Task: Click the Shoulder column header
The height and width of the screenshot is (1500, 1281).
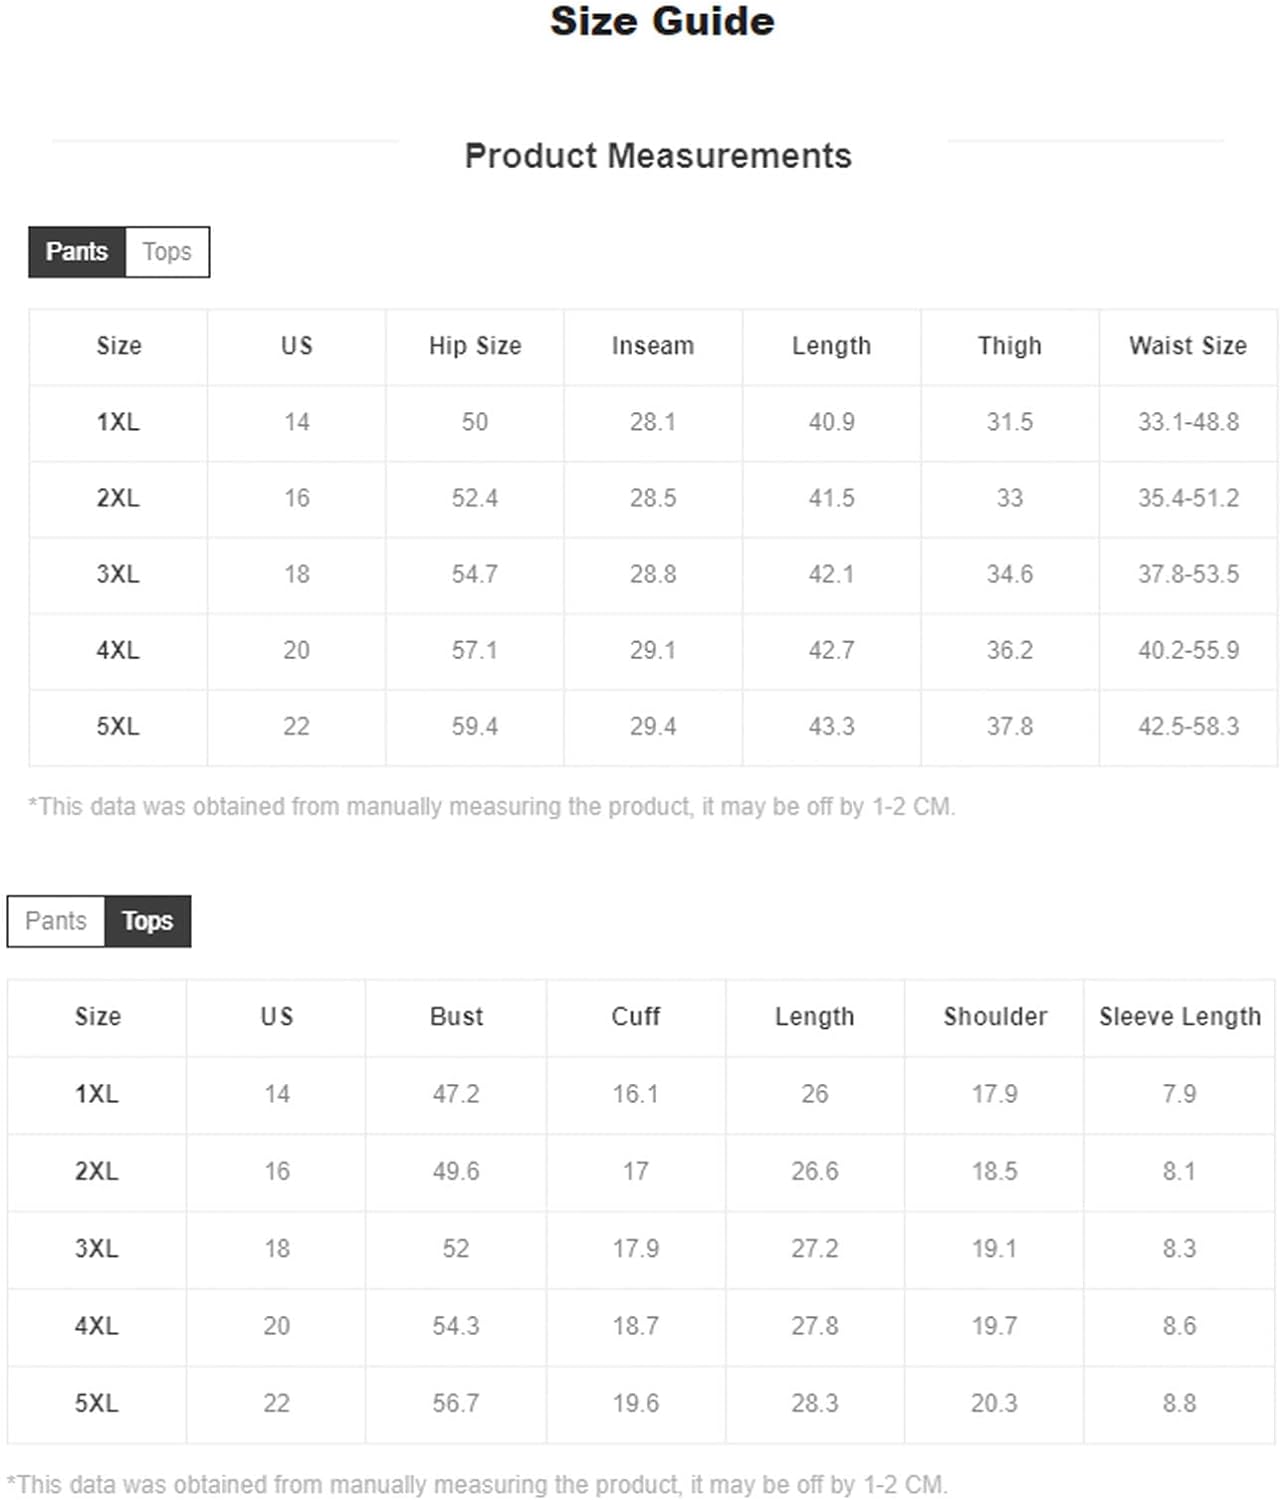Action: point(995,1017)
